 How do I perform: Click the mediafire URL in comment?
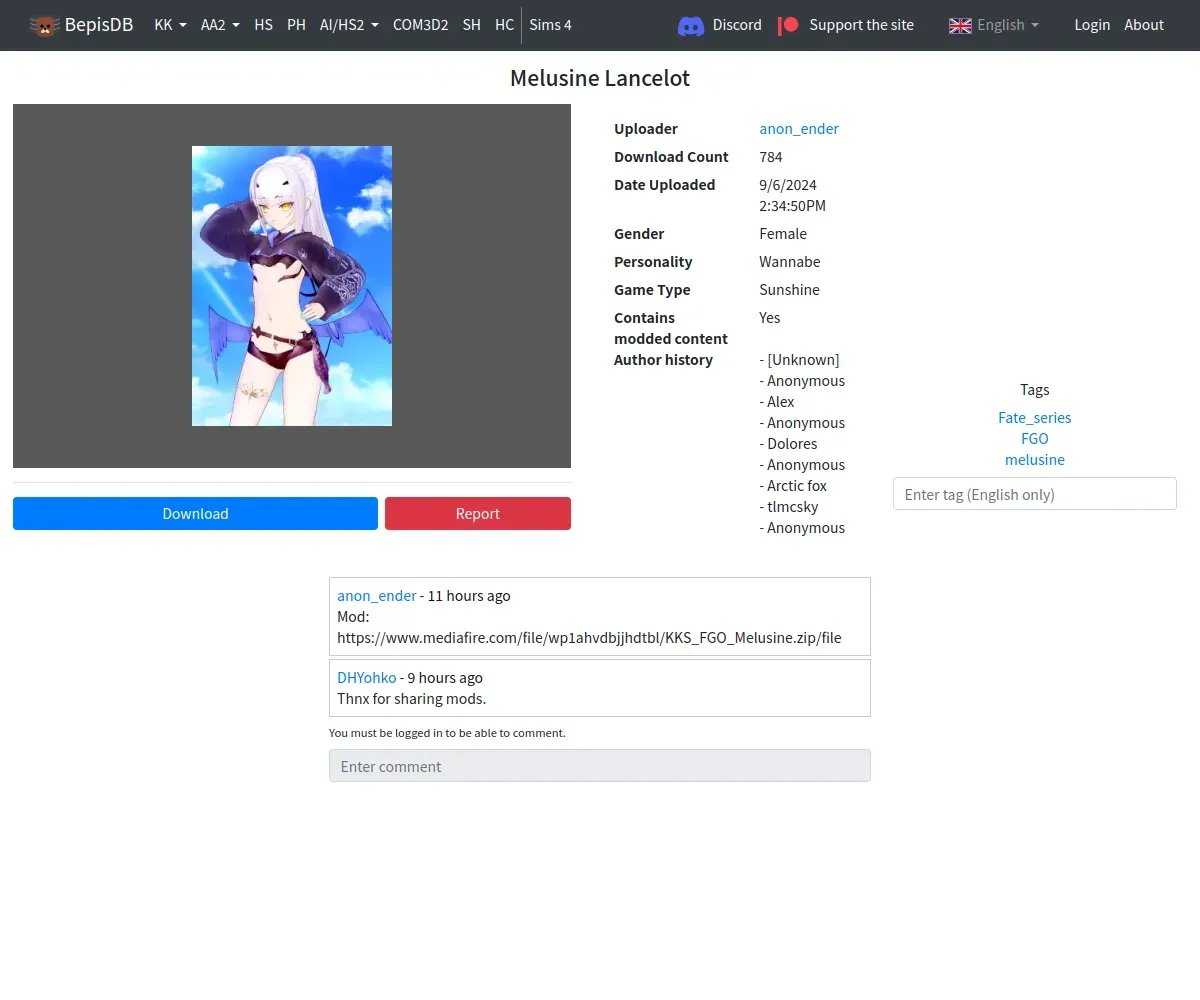589,637
